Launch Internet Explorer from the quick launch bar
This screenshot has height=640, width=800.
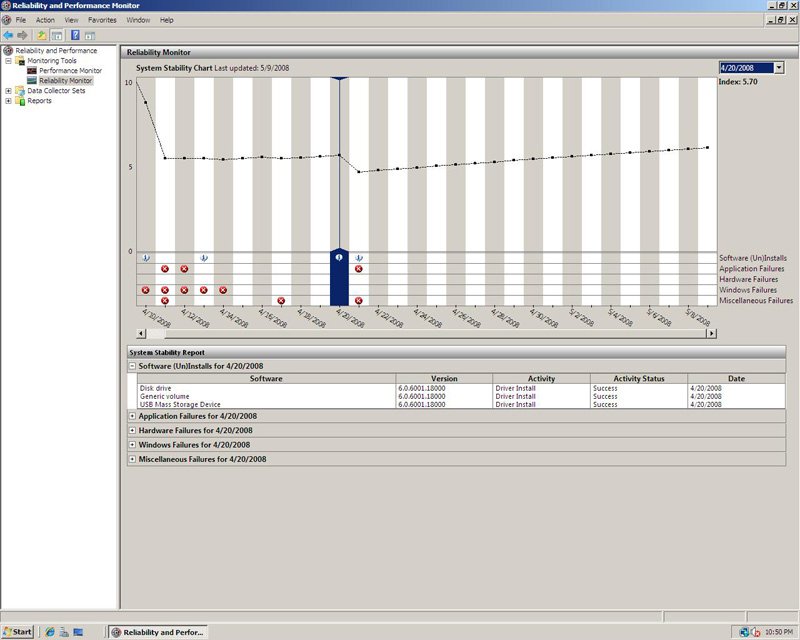[49, 632]
